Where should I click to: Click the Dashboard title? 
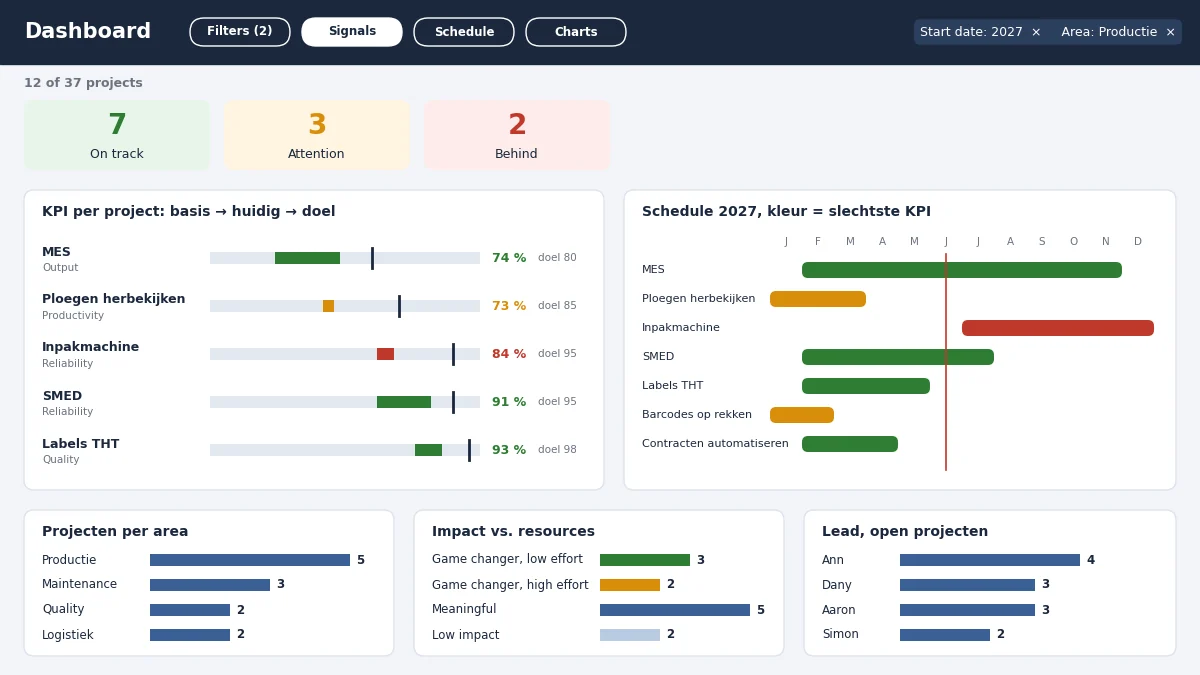88,32
